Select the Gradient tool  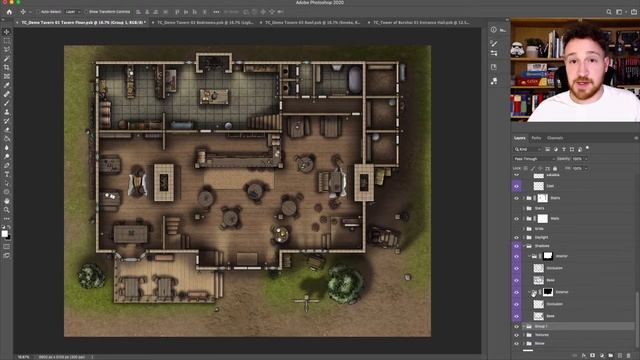tap(6, 139)
